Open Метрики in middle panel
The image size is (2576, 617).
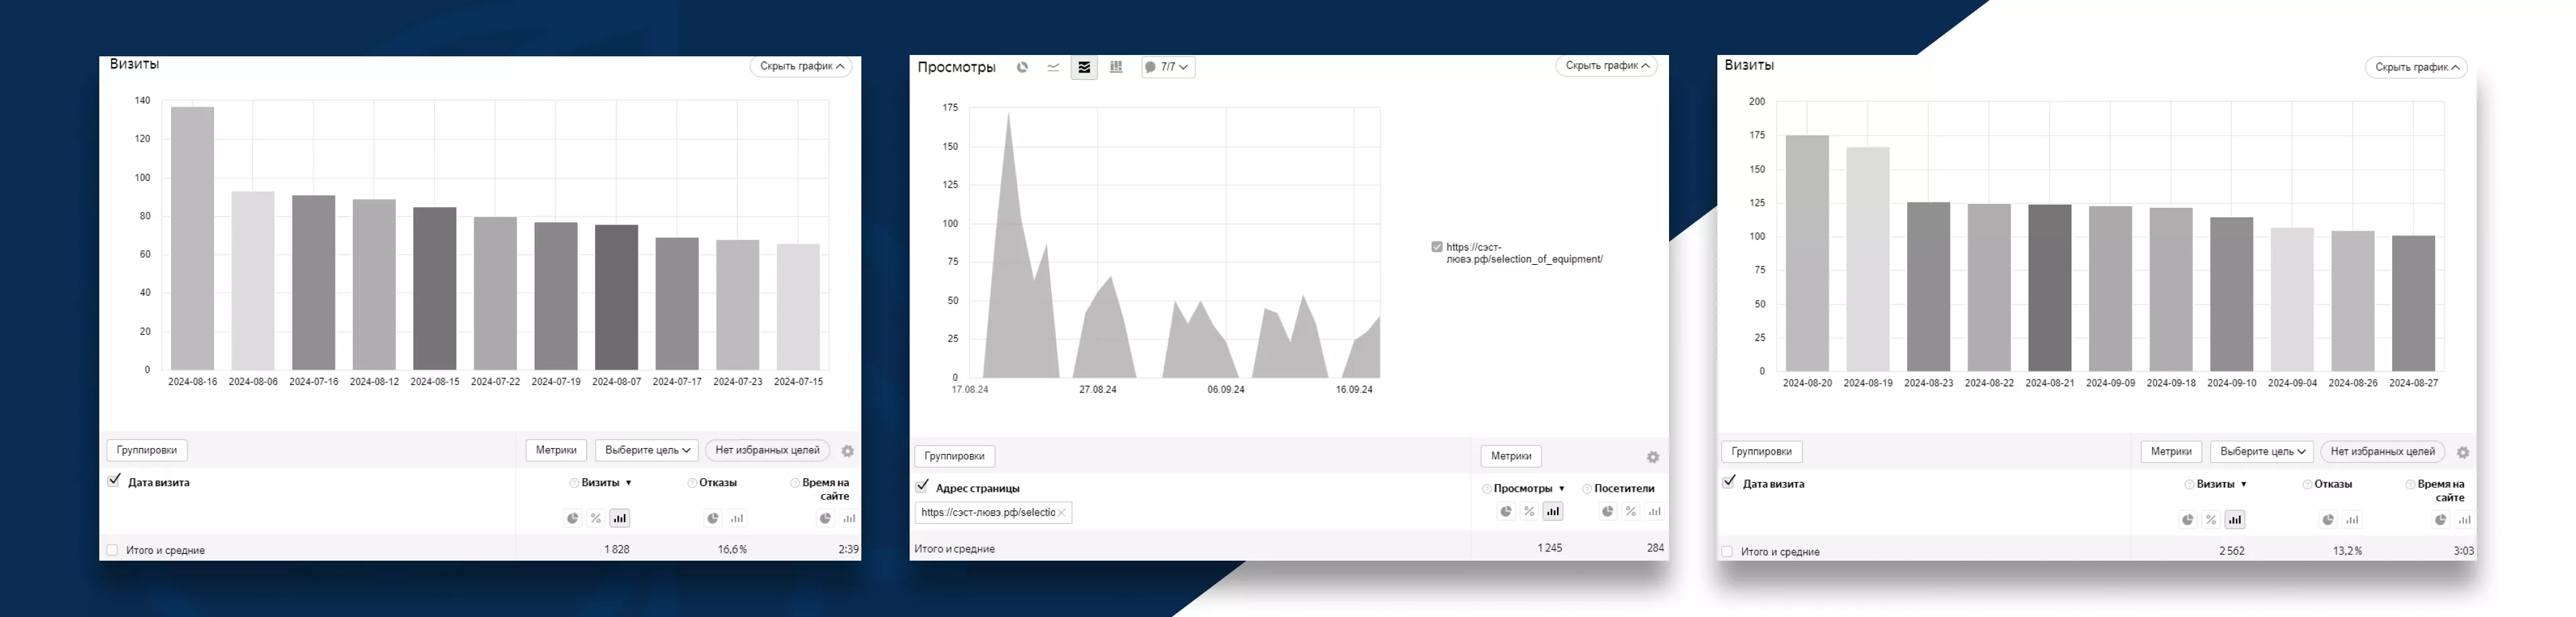click(1511, 456)
